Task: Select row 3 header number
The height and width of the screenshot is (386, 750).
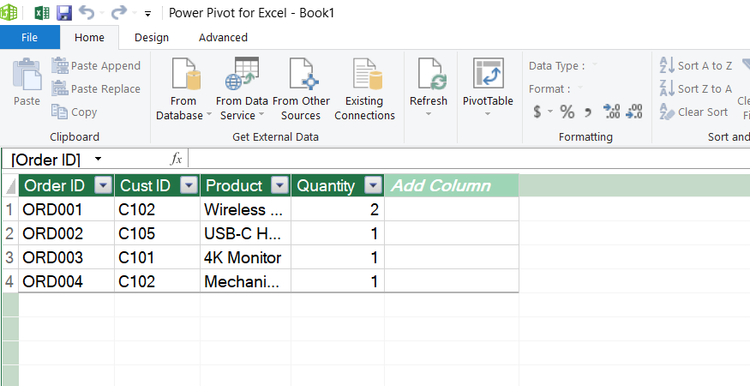Action: [10, 257]
